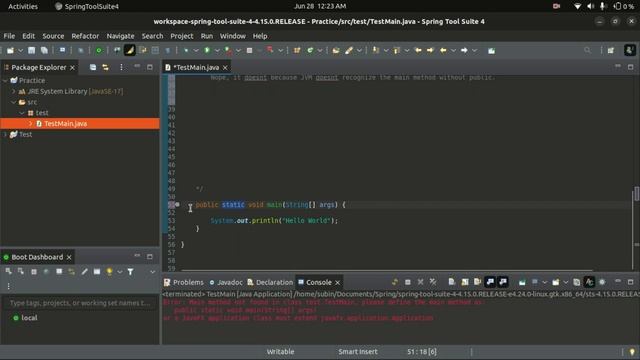Click the tip lightbulb icon in status bar
This screenshot has width=640, height=360.
[632, 351]
